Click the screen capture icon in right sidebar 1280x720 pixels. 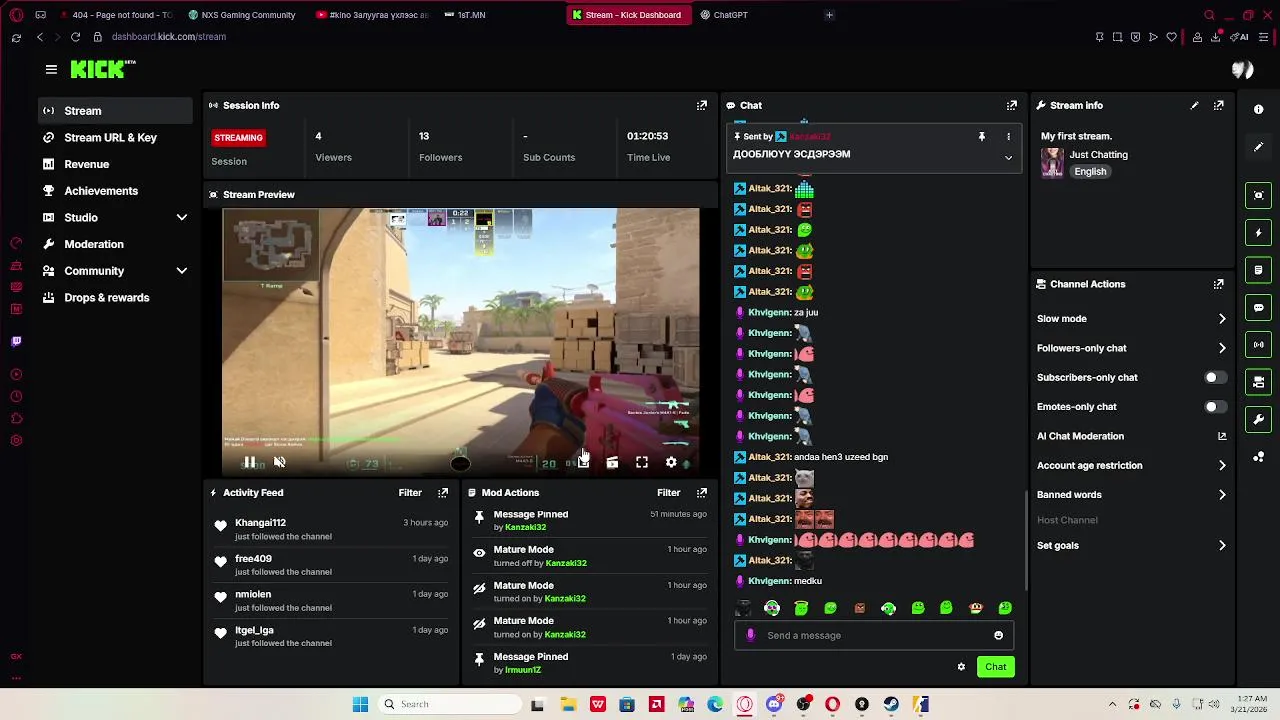[x=1258, y=196]
